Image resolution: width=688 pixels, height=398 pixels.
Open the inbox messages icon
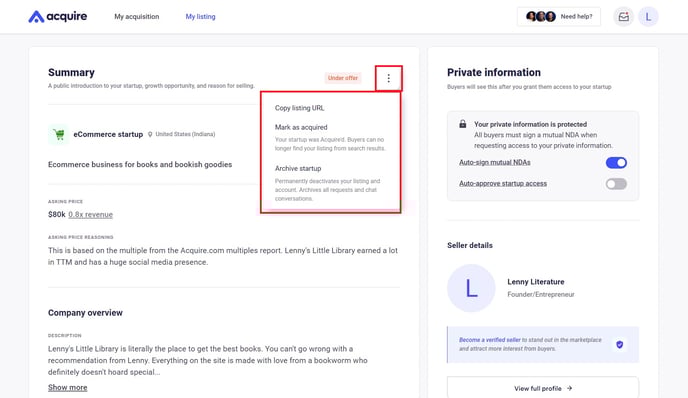coord(624,17)
